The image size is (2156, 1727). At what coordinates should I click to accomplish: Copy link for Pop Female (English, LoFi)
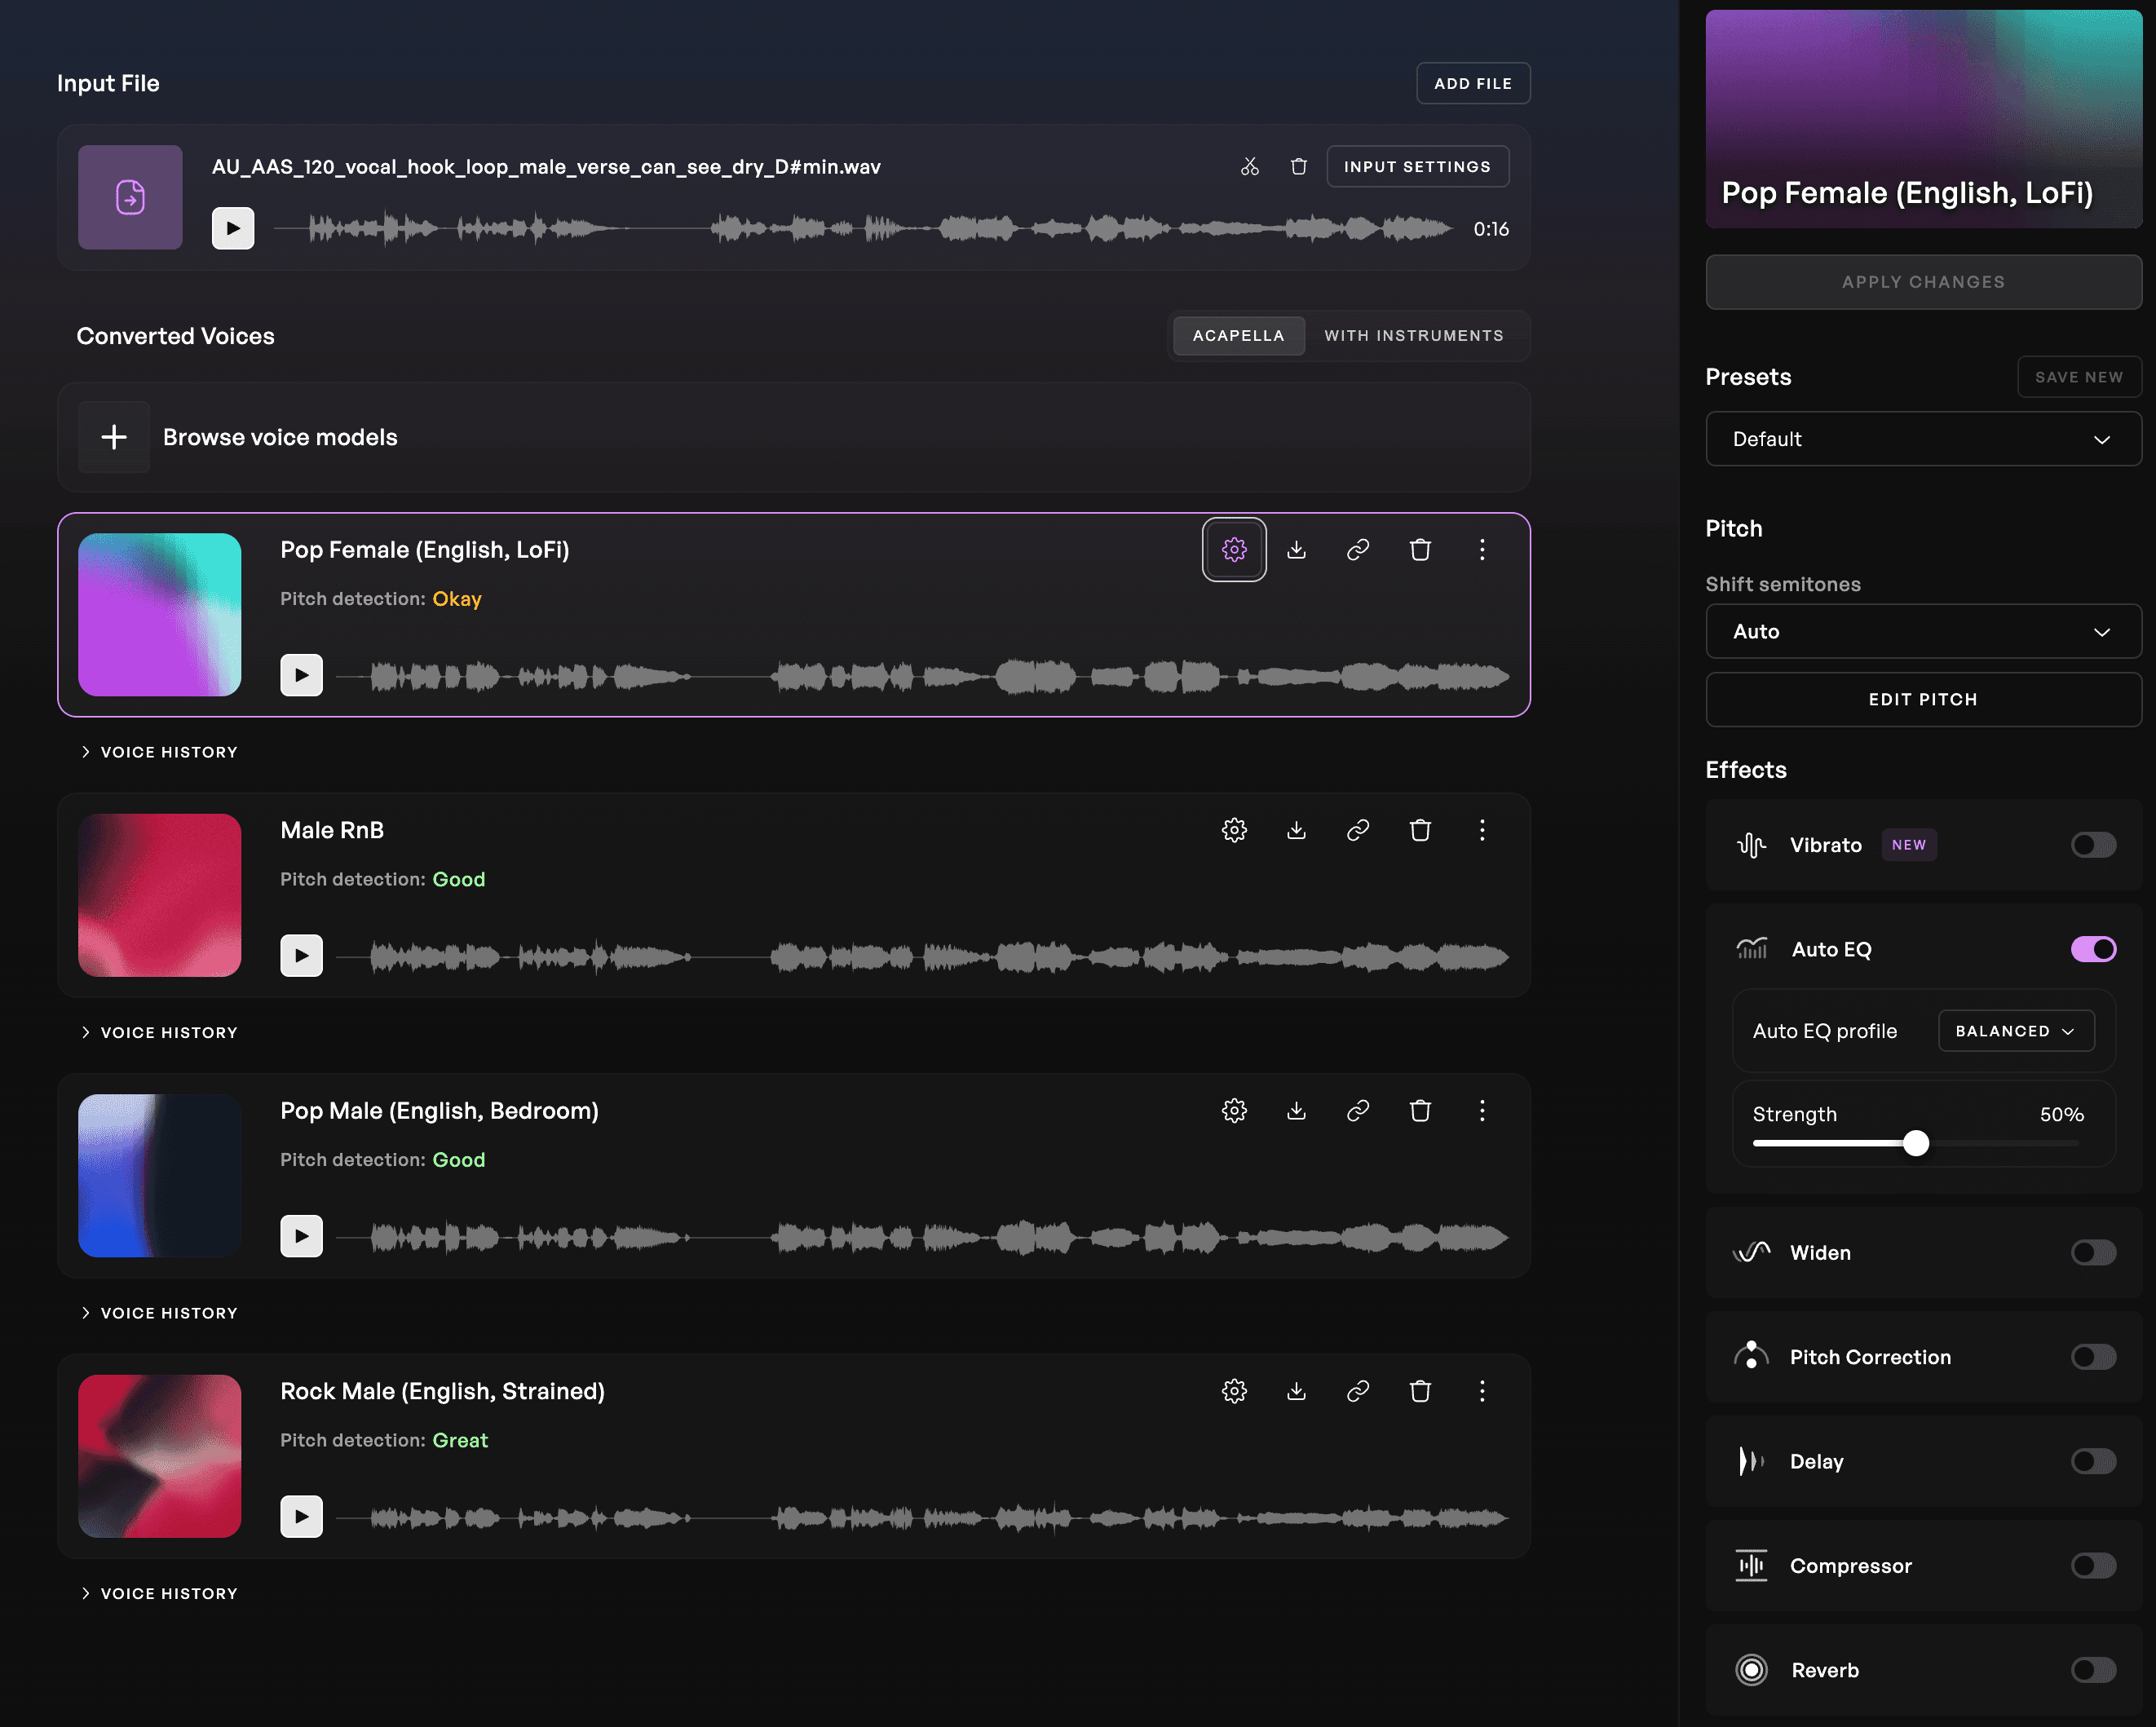coord(1357,549)
